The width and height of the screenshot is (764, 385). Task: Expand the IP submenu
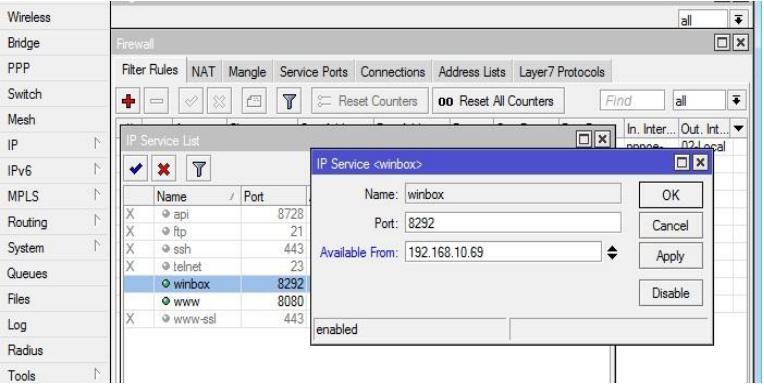click(x=55, y=145)
